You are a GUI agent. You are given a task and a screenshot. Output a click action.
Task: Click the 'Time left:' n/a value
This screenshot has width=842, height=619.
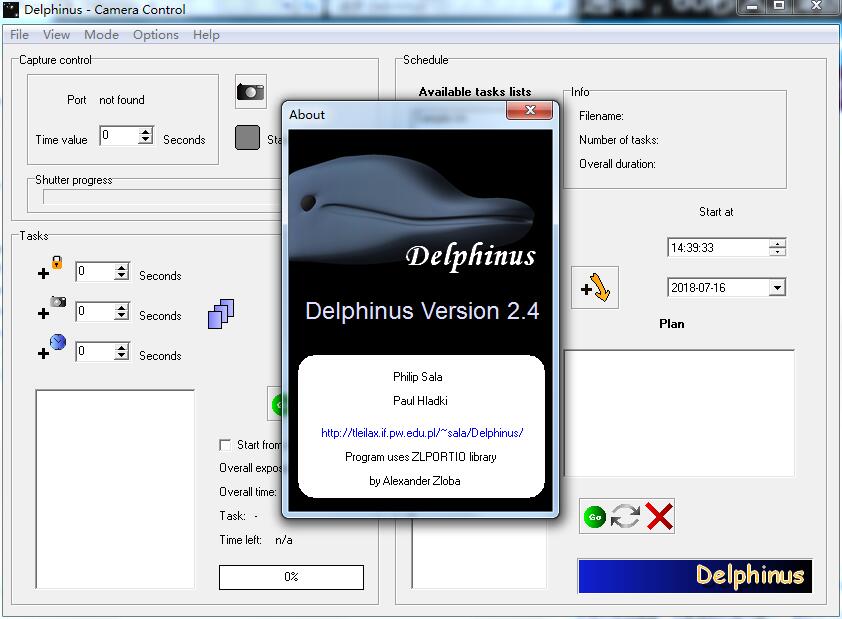click(284, 540)
